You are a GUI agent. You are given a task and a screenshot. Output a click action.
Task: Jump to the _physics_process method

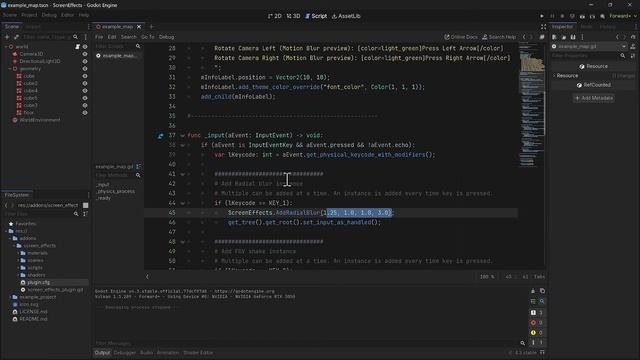tap(116, 191)
